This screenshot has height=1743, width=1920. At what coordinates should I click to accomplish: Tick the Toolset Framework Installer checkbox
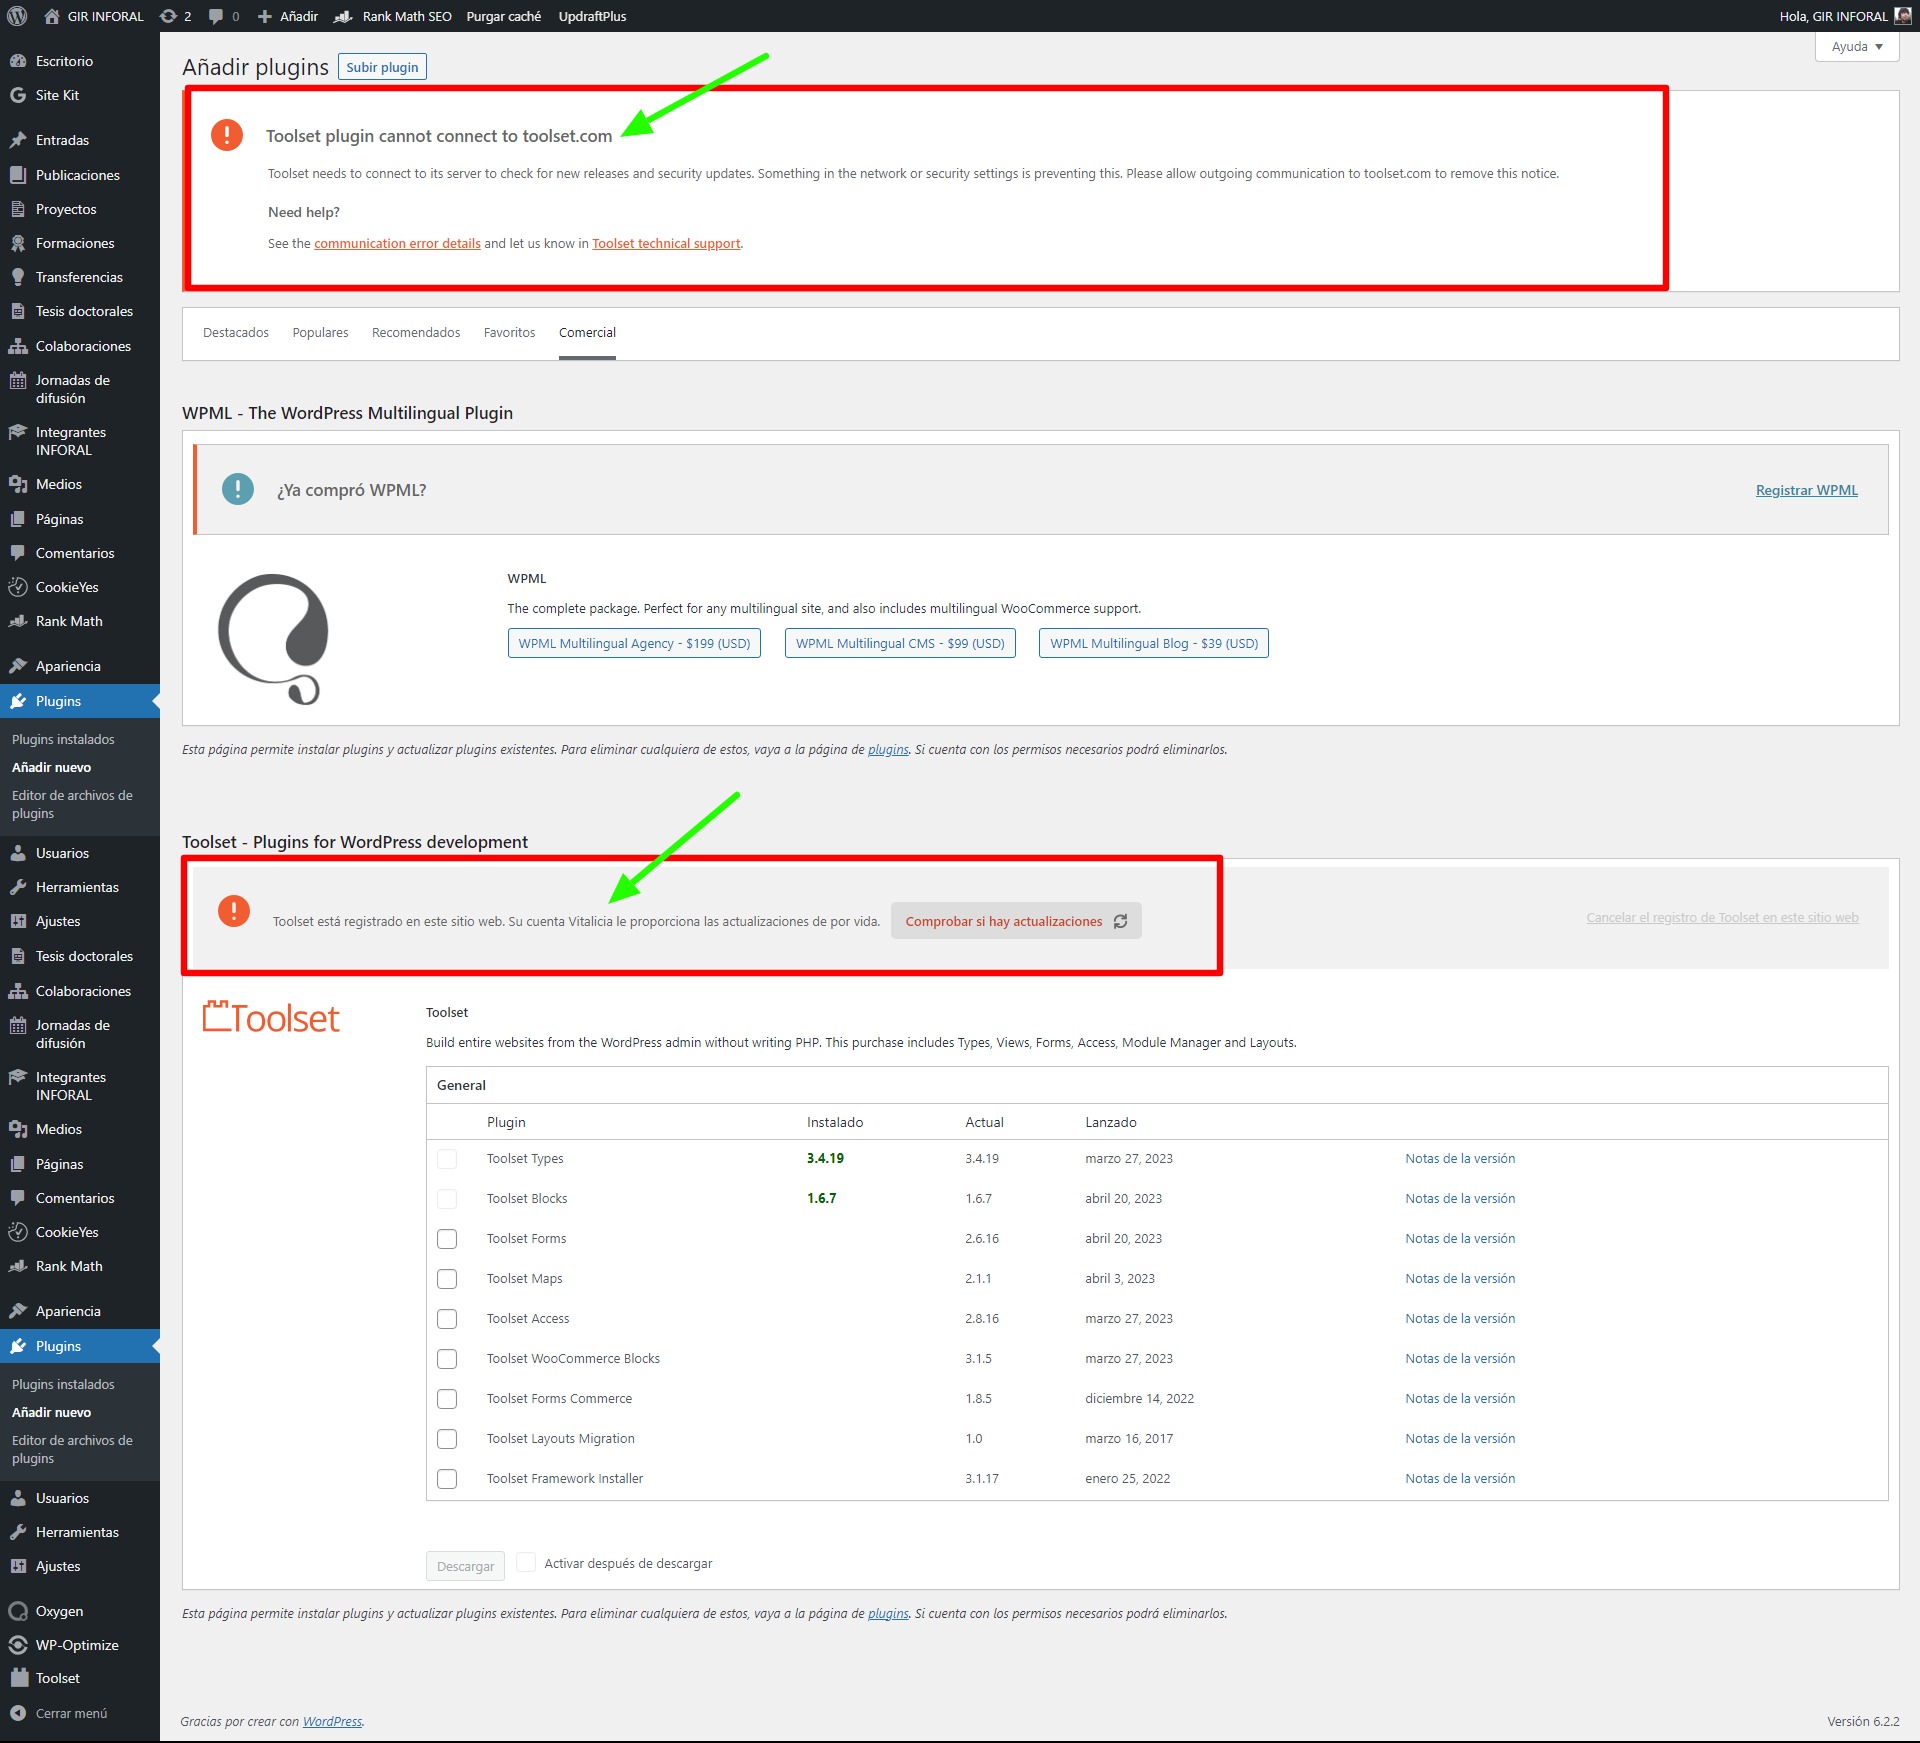tap(447, 1479)
